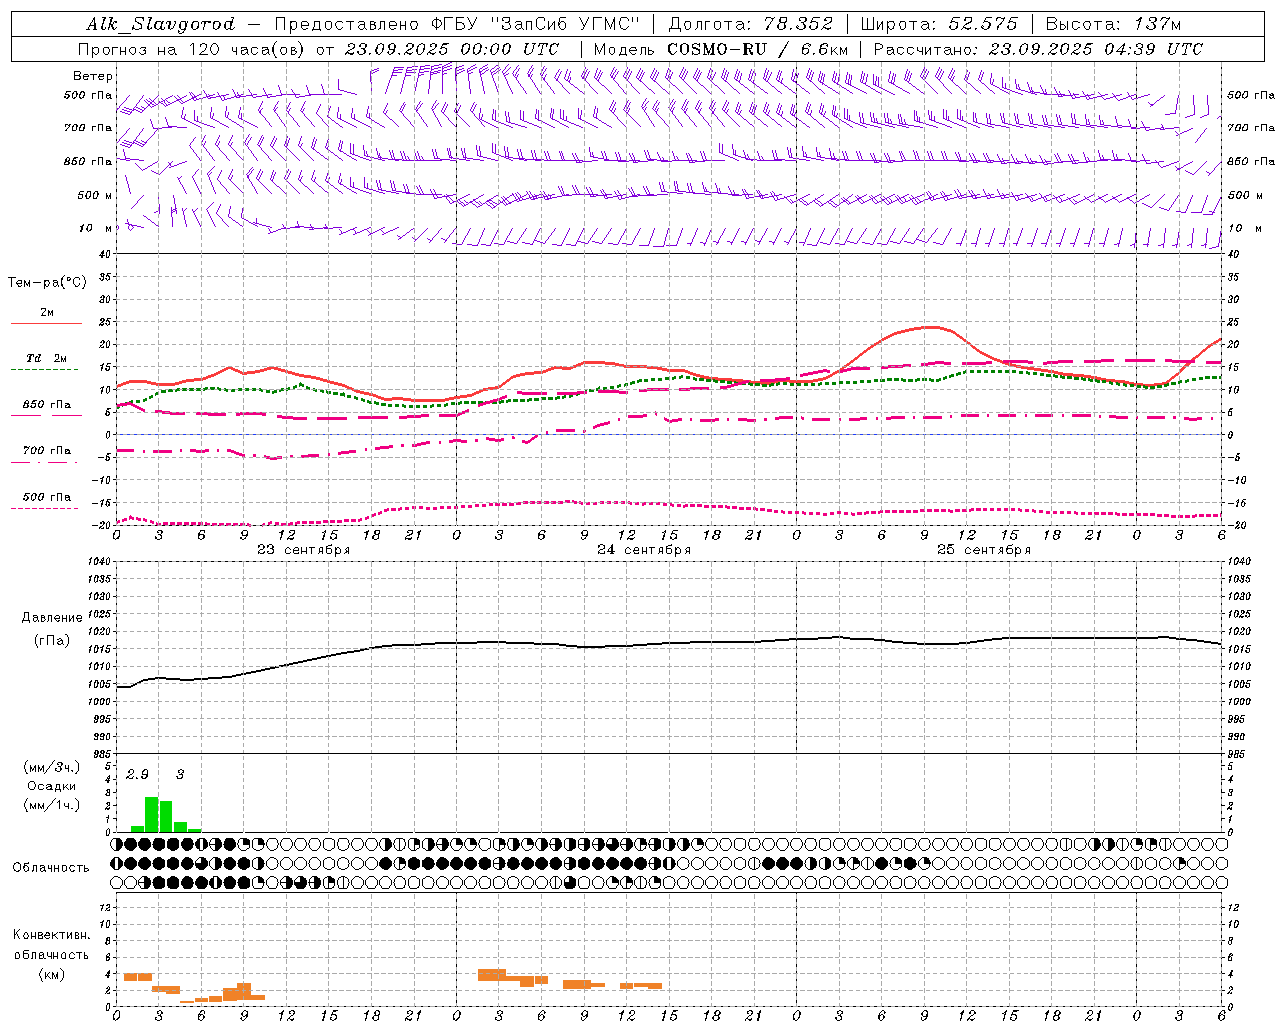Click the '23 сентября' date label

pyautogui.click(x=304, y=550)
